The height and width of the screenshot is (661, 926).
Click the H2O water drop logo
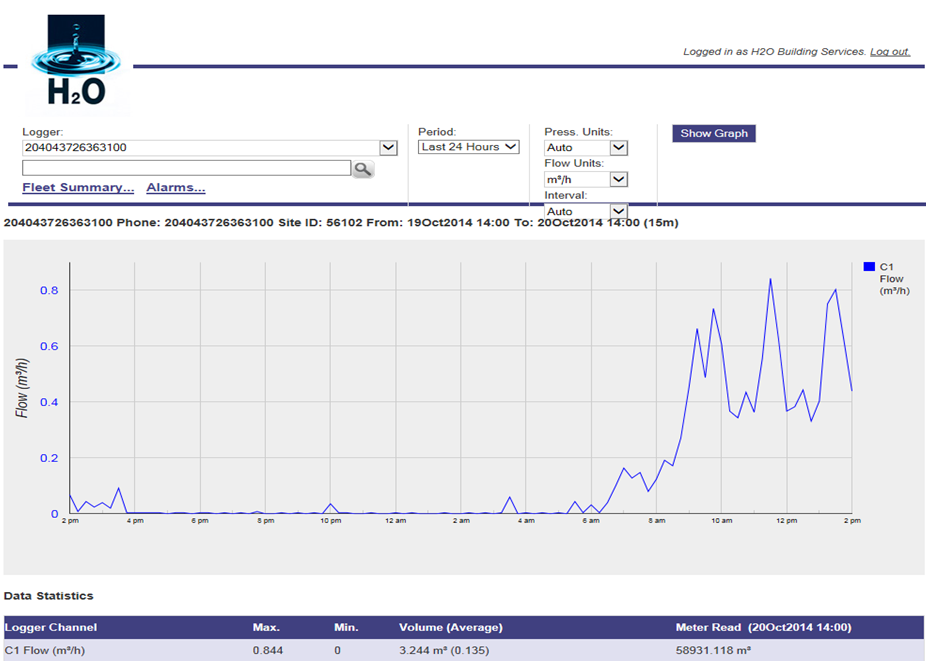[76, 63]
